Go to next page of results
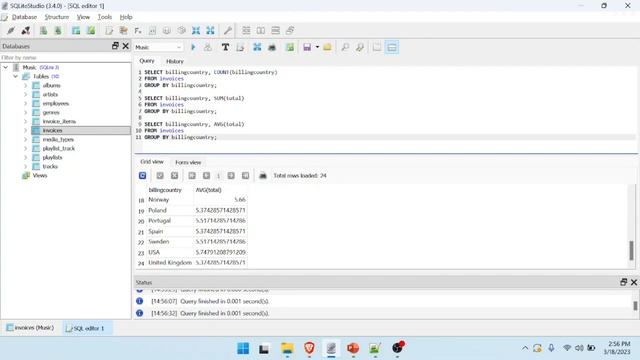Viewport: 640px width, 360px height. point(231,176)
